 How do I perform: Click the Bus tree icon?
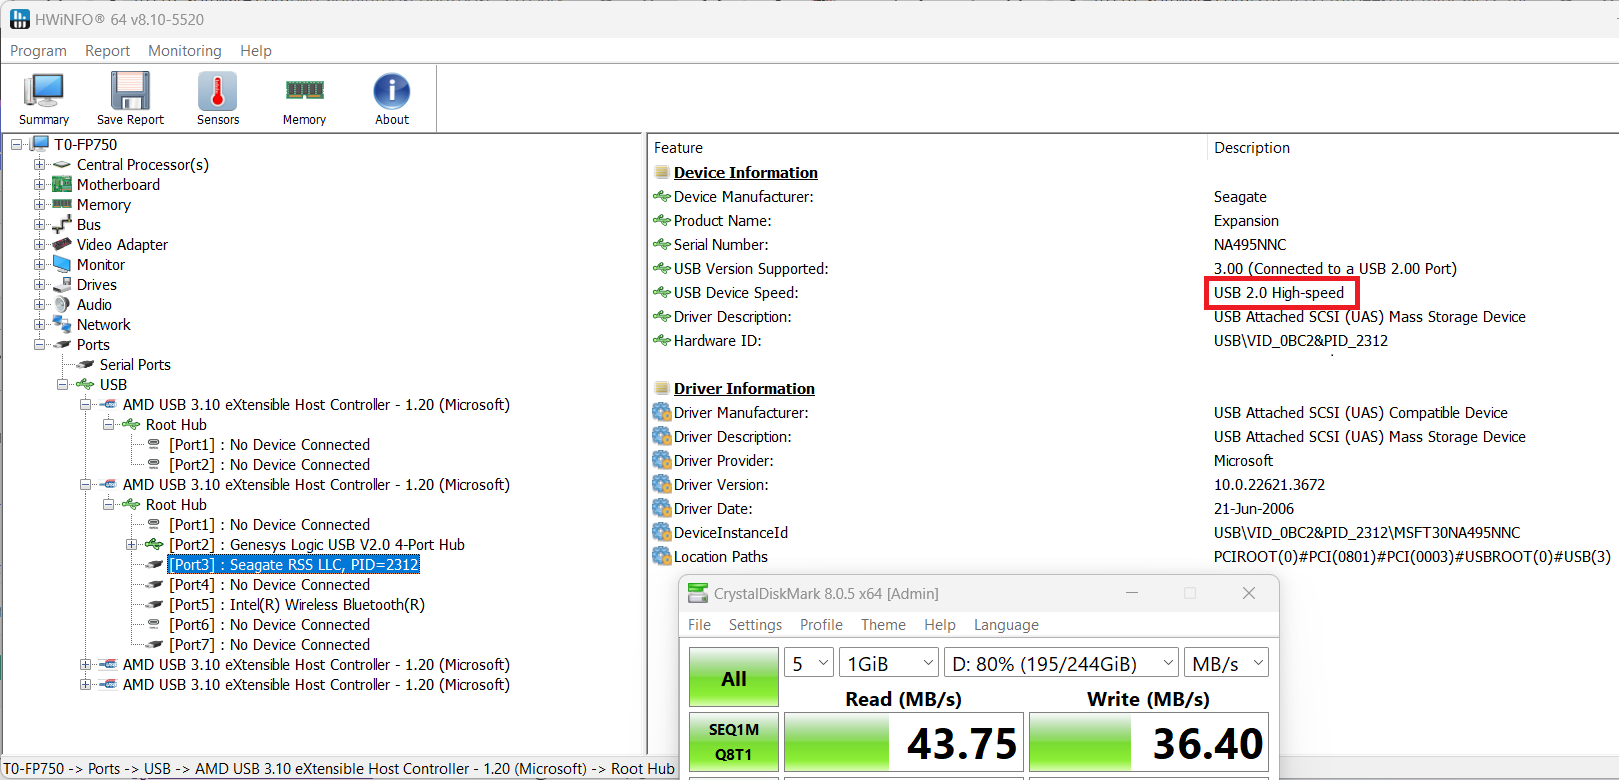coord(62,225)
